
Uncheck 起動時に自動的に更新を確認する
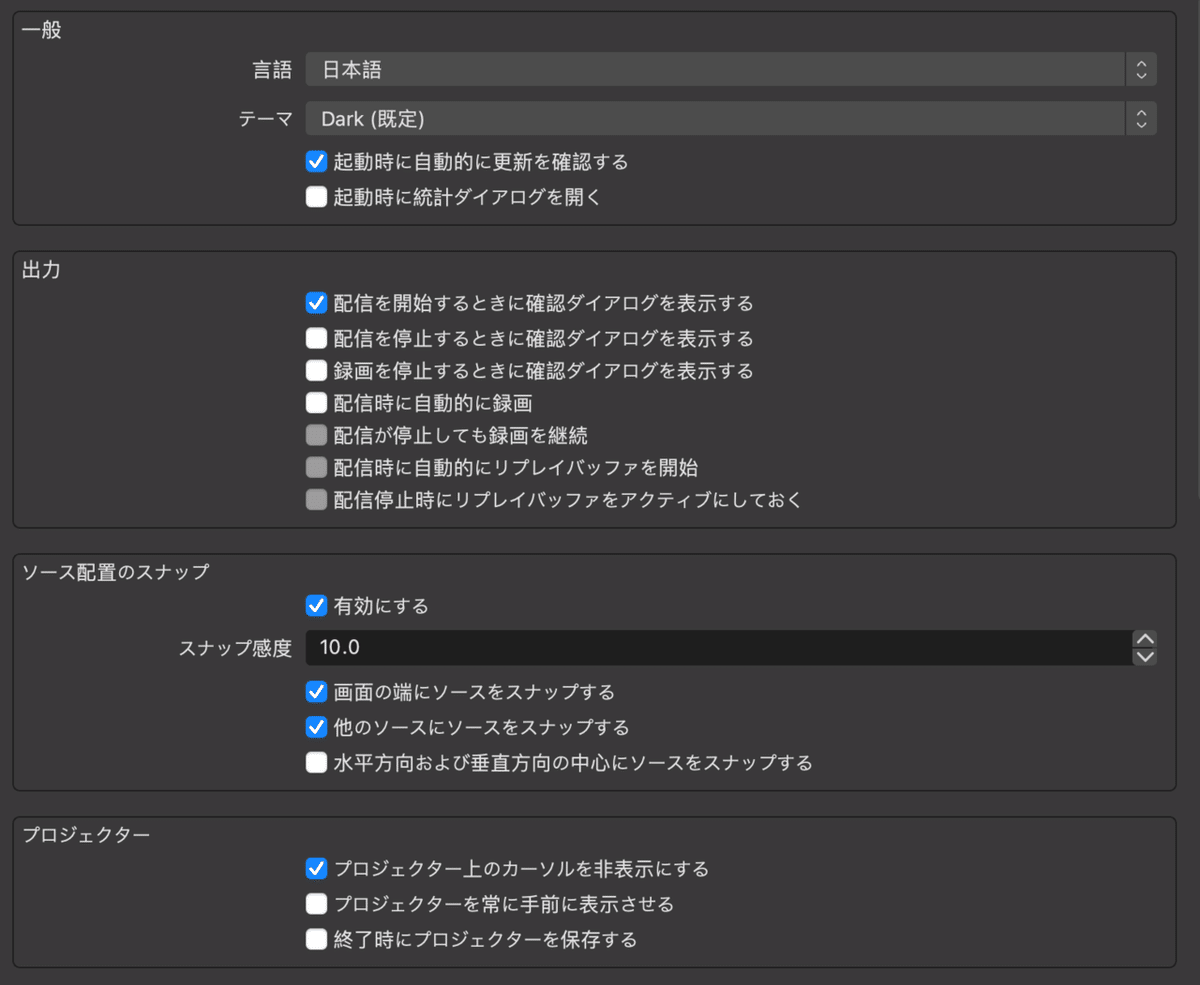317,161
